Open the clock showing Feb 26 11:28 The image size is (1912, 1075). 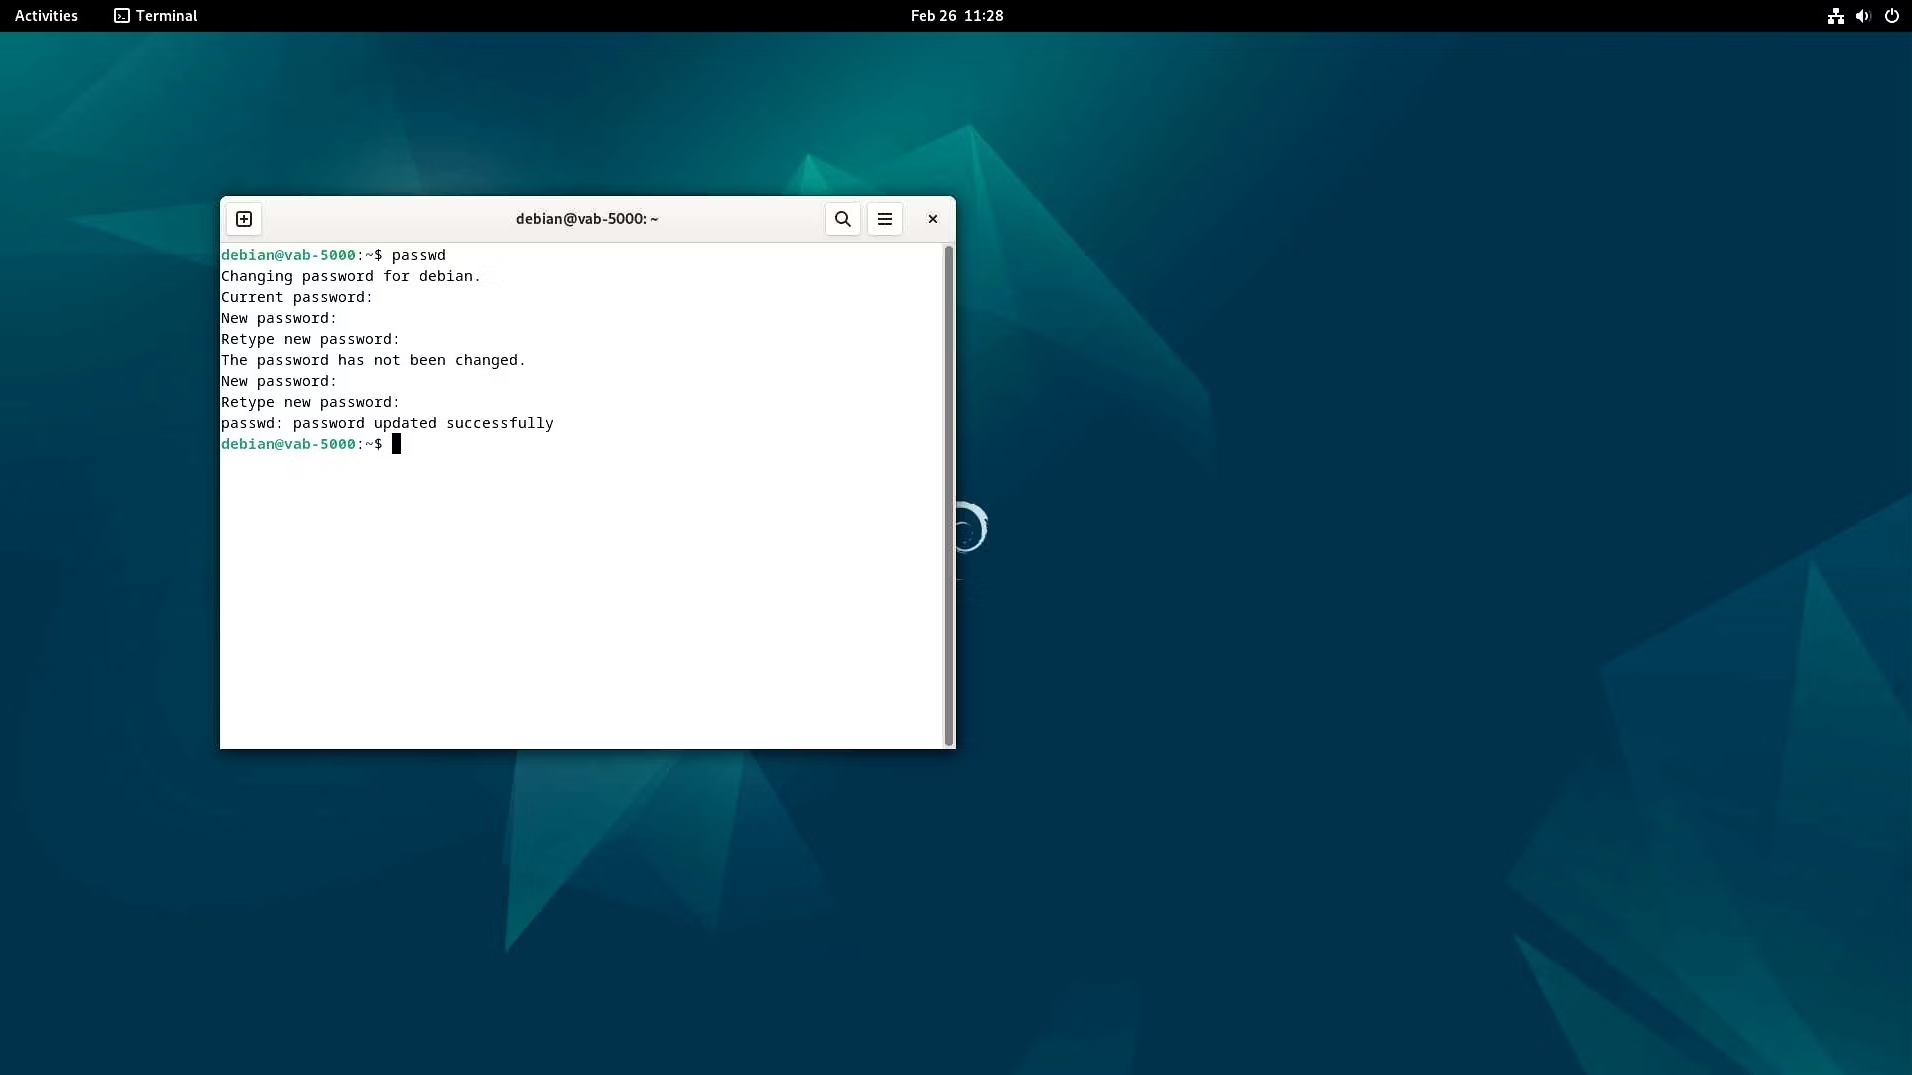click(957, 16)
